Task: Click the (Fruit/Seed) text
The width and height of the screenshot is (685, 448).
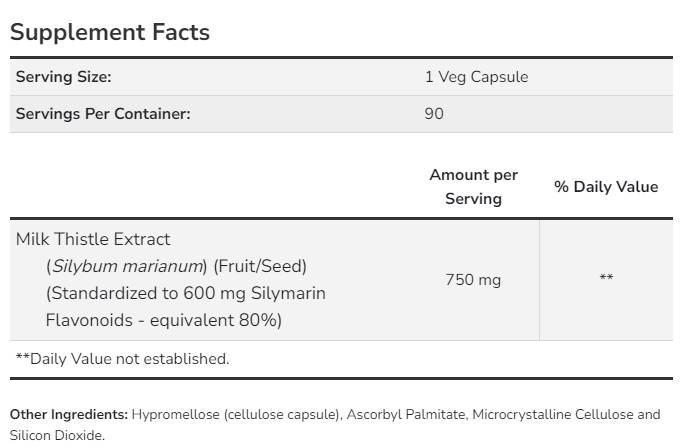Action: (x=260, y=266)
